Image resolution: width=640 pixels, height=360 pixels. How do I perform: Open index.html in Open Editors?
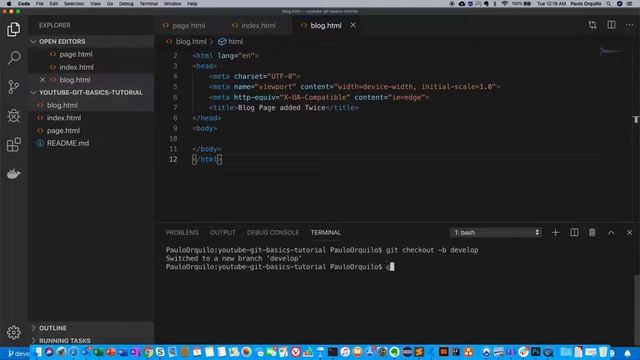tap(91, 67)
